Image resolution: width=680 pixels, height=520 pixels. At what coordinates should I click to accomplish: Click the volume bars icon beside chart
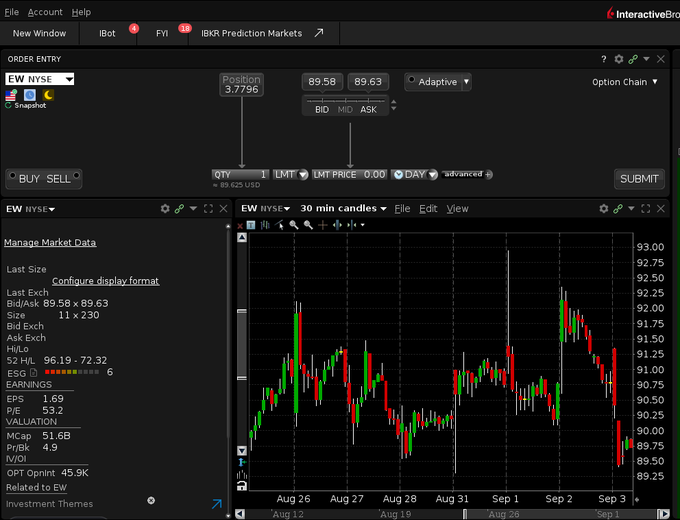pos(242,474)
